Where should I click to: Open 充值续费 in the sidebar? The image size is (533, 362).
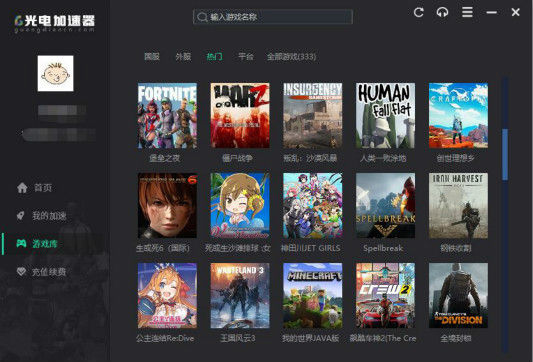(49, 272)
